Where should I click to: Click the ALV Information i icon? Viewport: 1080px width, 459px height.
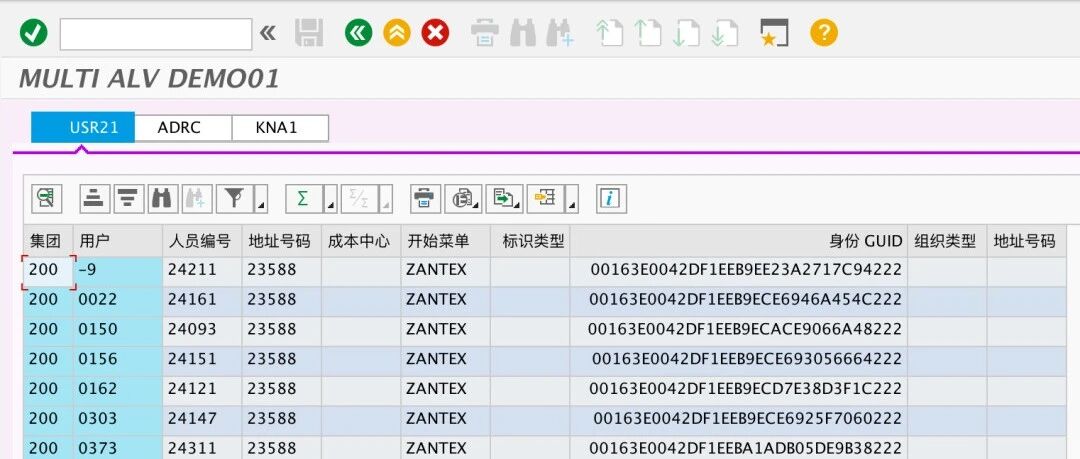[x=611, y=198]
